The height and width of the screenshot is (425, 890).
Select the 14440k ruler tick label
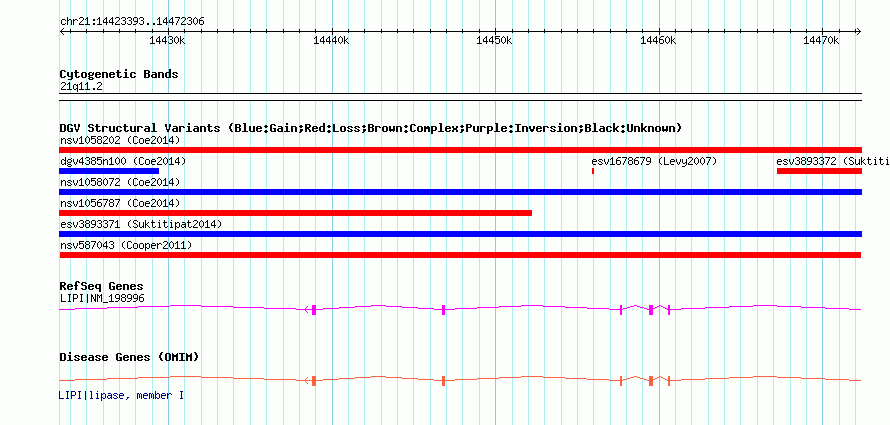coord(331,40)
